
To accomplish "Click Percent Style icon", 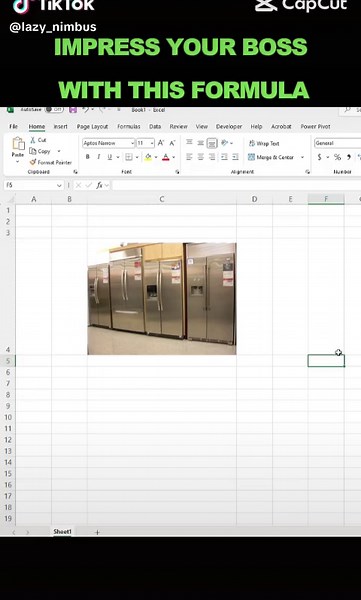I will 337,157.
